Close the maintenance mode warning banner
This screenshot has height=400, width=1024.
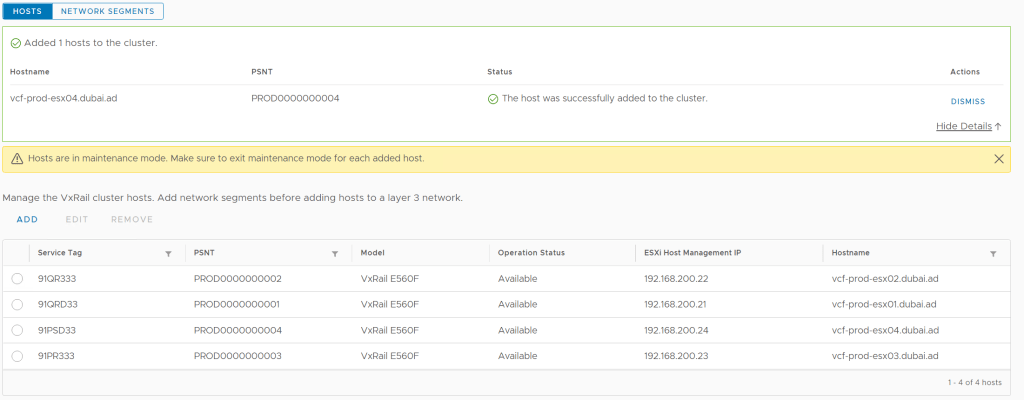click(998, 159)
